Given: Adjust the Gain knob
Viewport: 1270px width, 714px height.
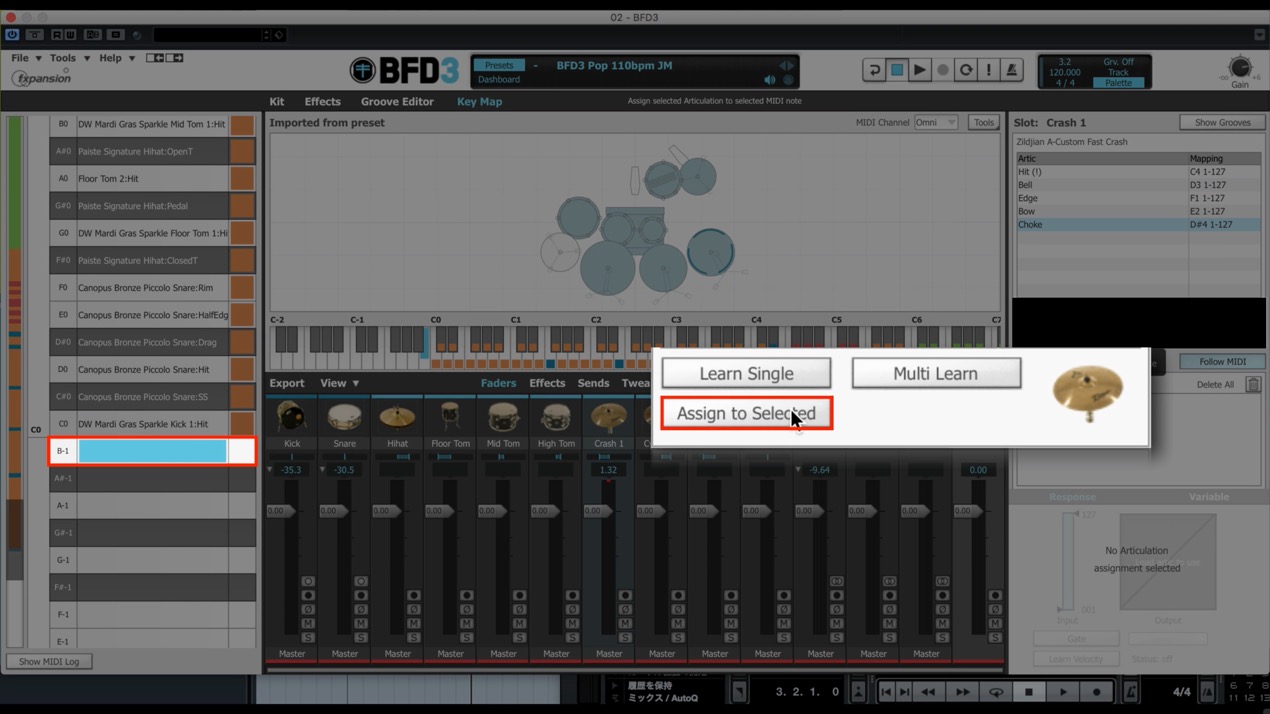Looking at the screenshot, I should pyautogui.click(x=1240, y=68).
